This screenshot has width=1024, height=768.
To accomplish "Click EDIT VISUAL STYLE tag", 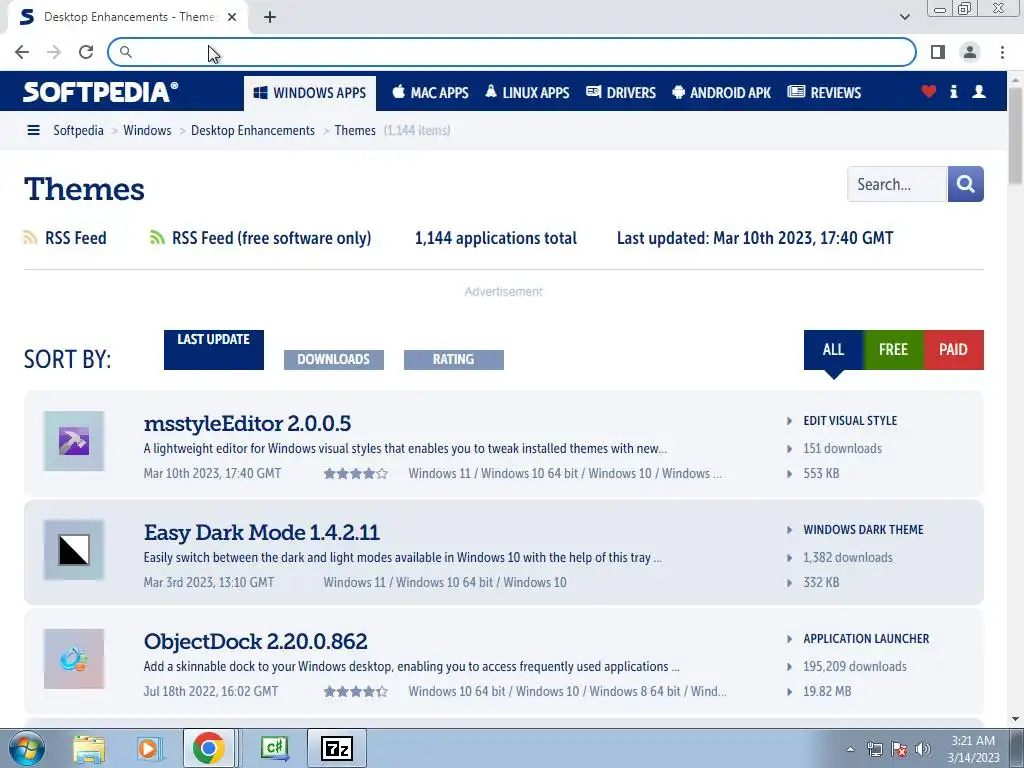I will pos(850,421).
